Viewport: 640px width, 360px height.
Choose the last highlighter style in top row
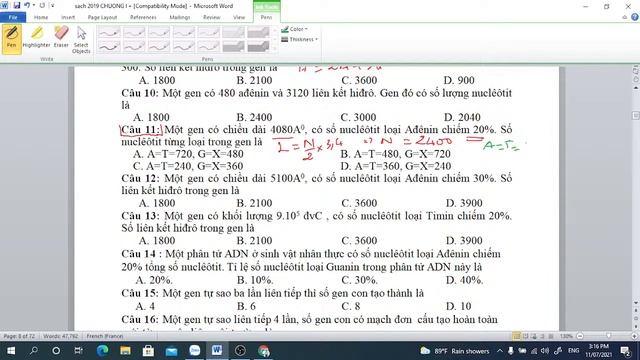pyautogui.click(x=258, y=33)
